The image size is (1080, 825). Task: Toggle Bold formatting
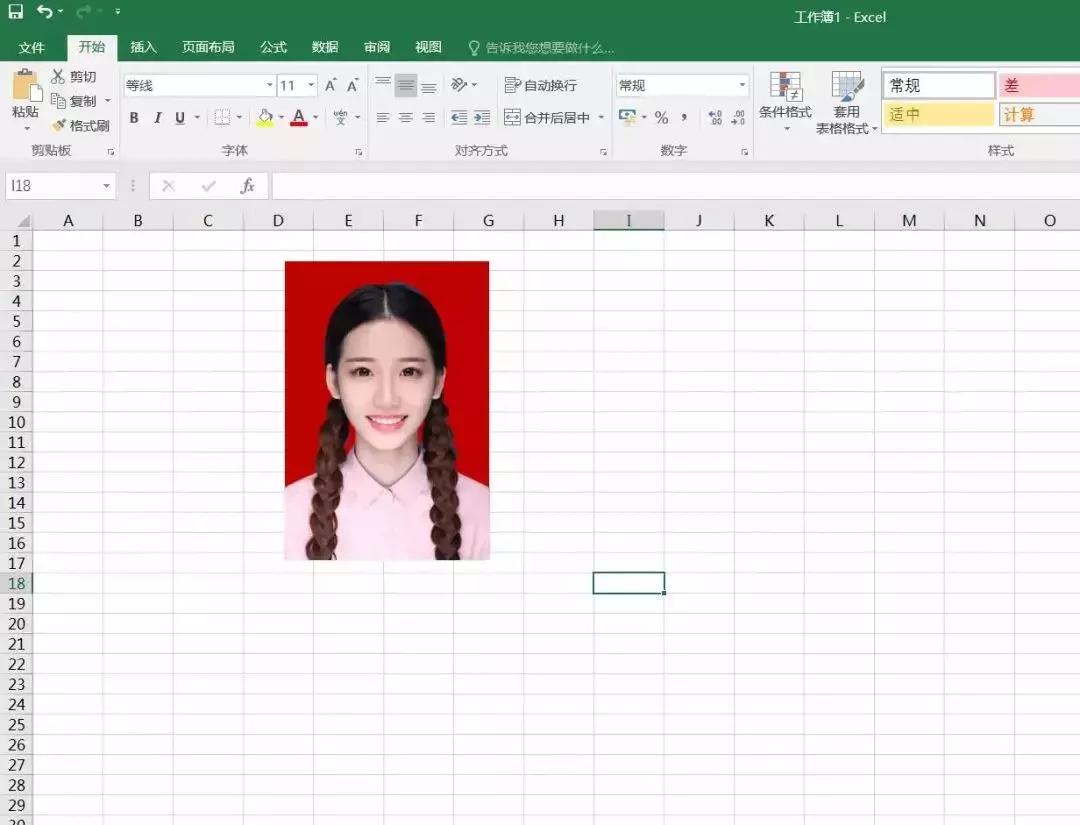134,118
